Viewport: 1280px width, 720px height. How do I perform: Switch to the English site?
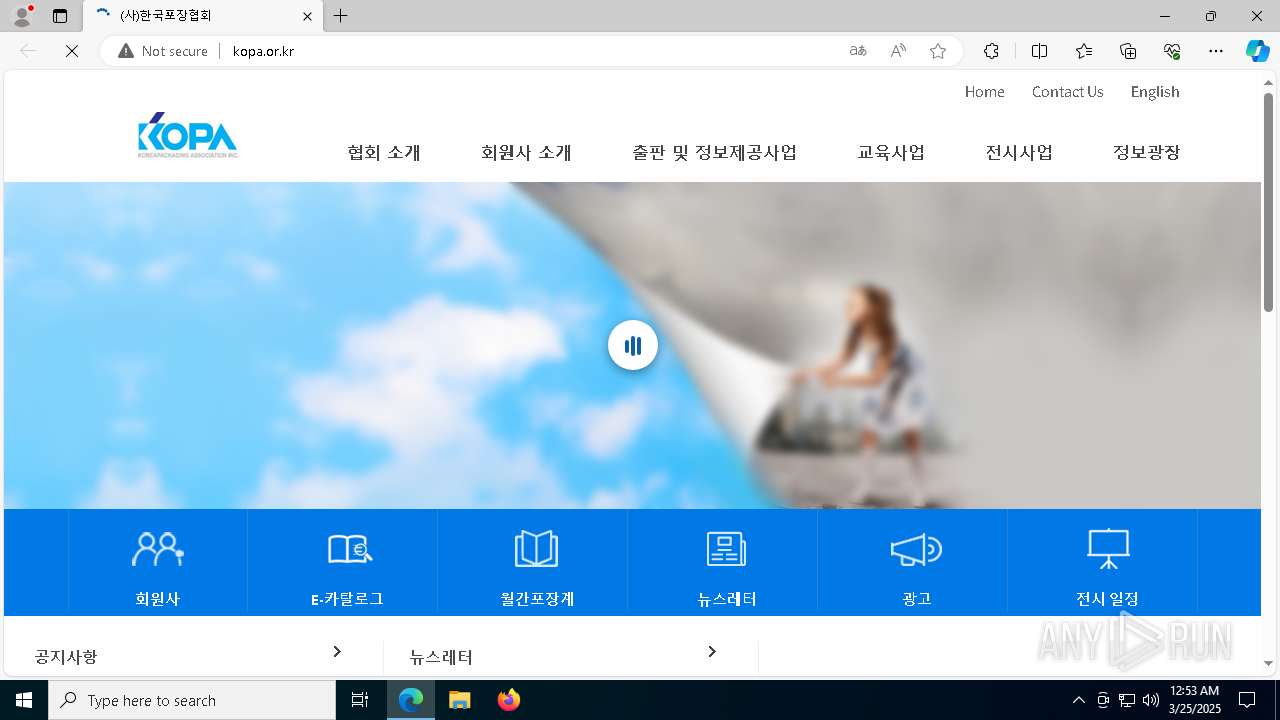coord(1155,91)
